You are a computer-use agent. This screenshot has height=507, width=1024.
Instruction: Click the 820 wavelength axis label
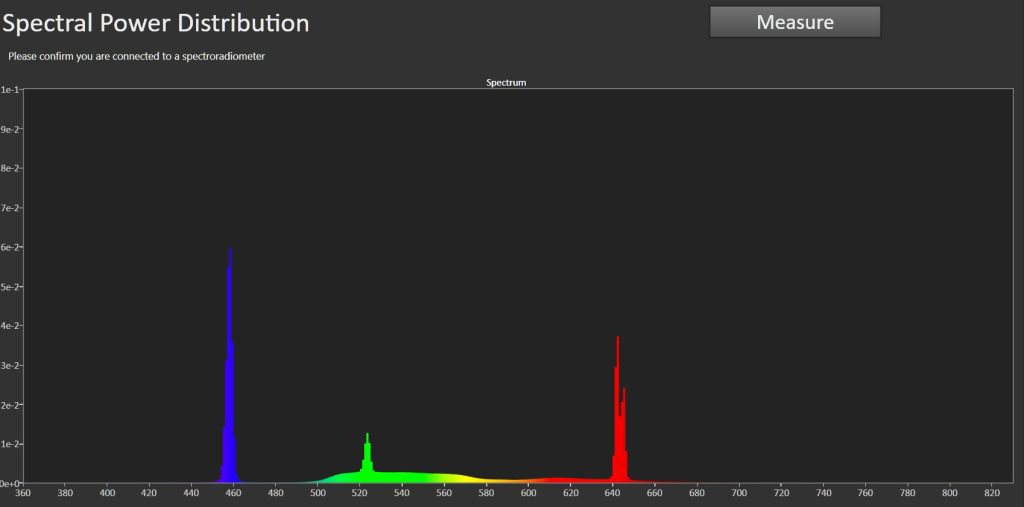(992, 493)
